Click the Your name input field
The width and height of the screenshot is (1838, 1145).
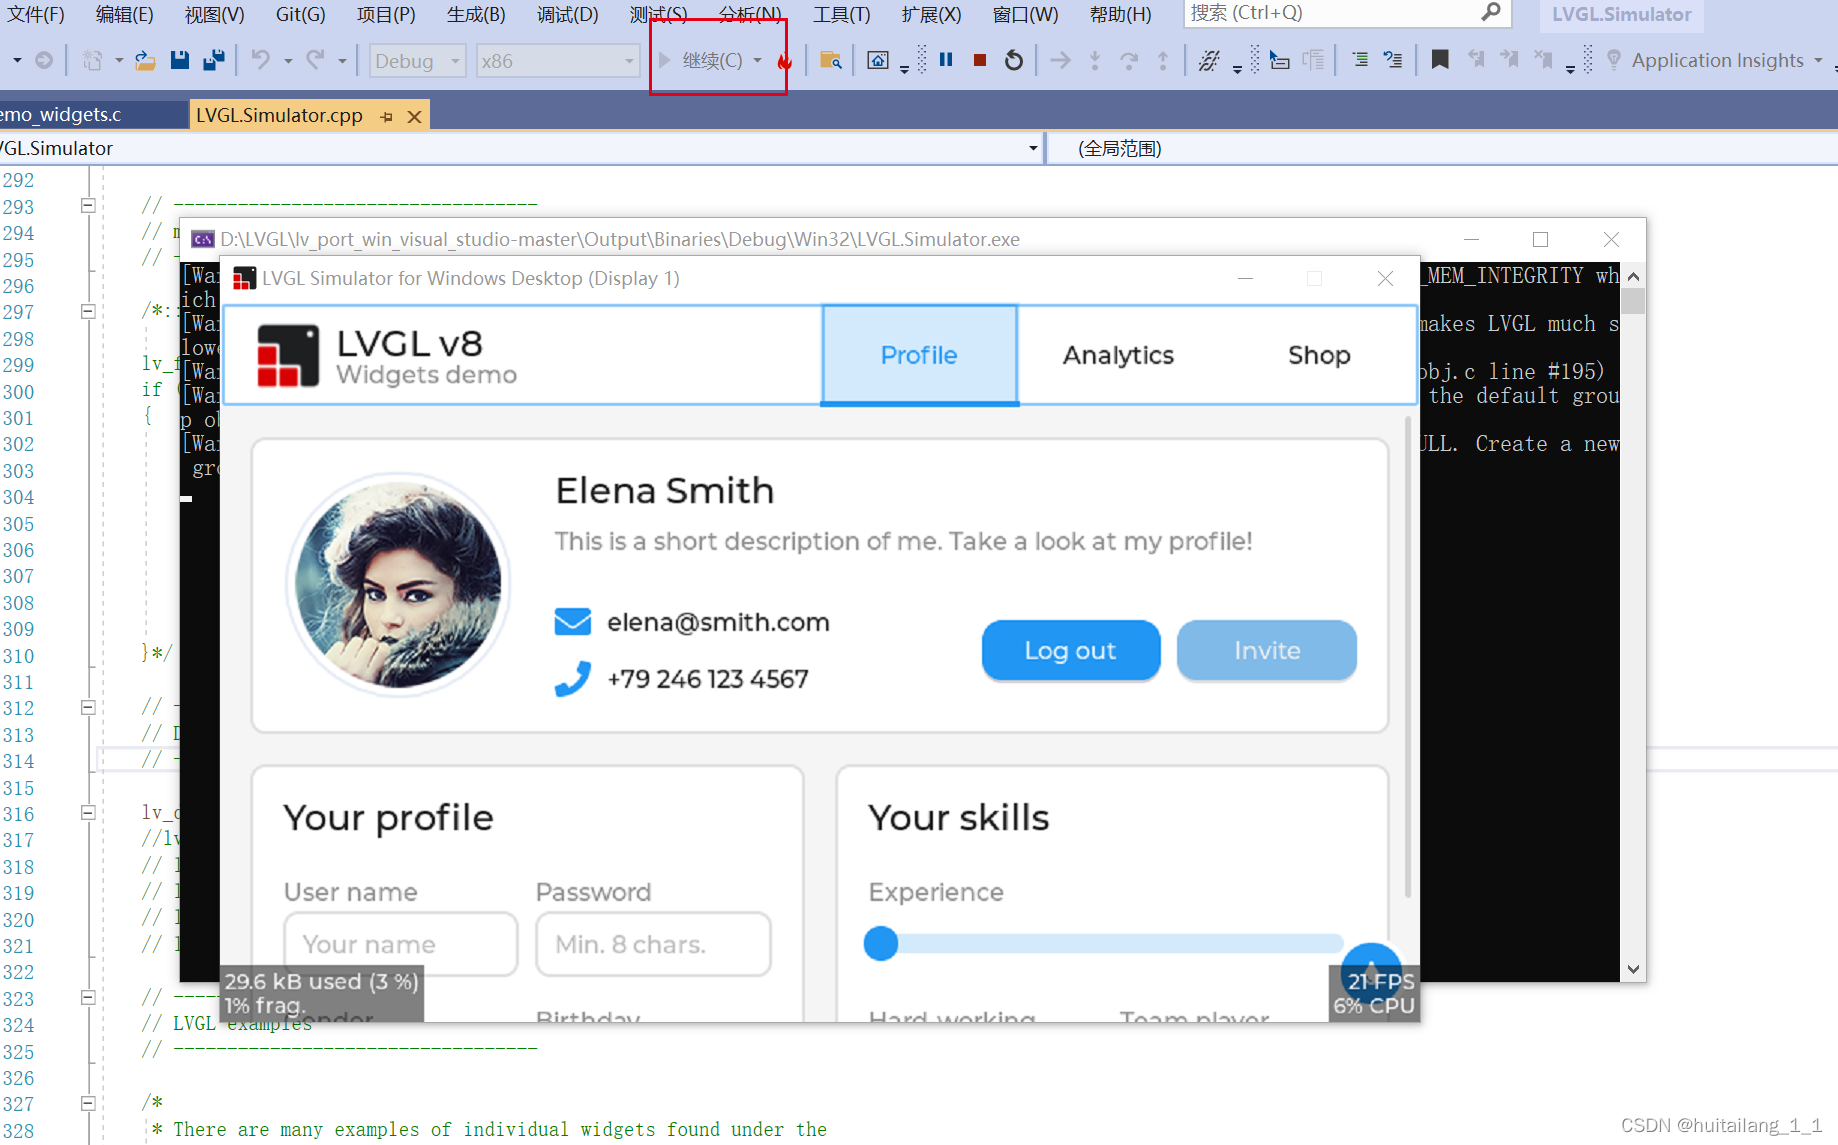point(399,943)
